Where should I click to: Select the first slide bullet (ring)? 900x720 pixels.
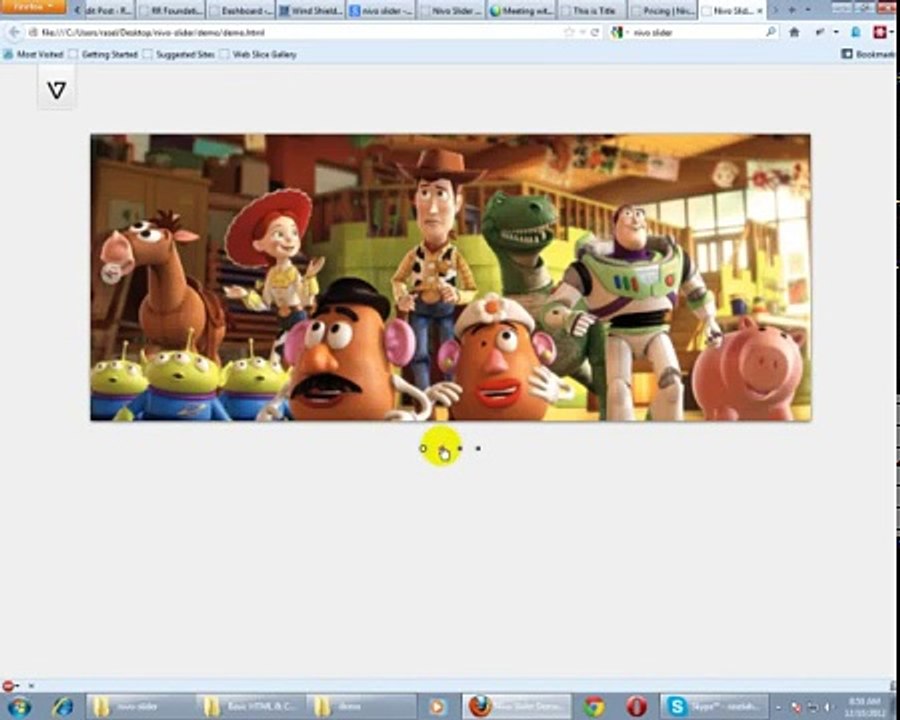pyautogui.click(x=423, y=448)
